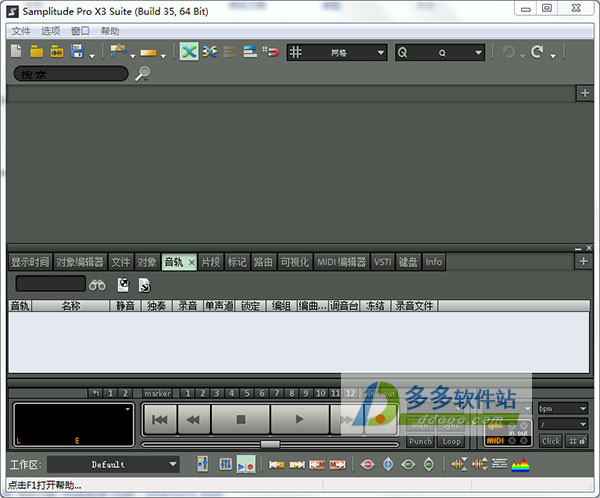This screenshot has width=600, height=498.
Task: Toggle the metronome Click button
Action: tap(551, 441)
